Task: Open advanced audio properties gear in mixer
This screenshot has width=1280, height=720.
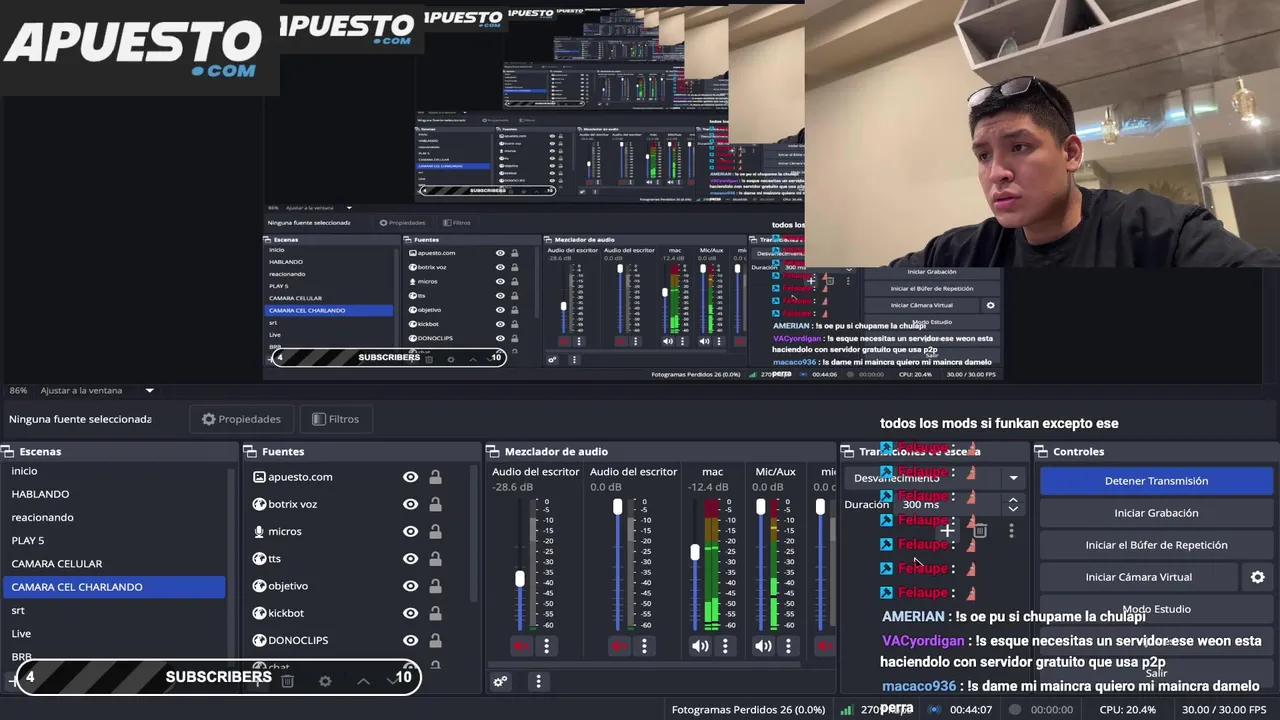Action: click(500, 682)
